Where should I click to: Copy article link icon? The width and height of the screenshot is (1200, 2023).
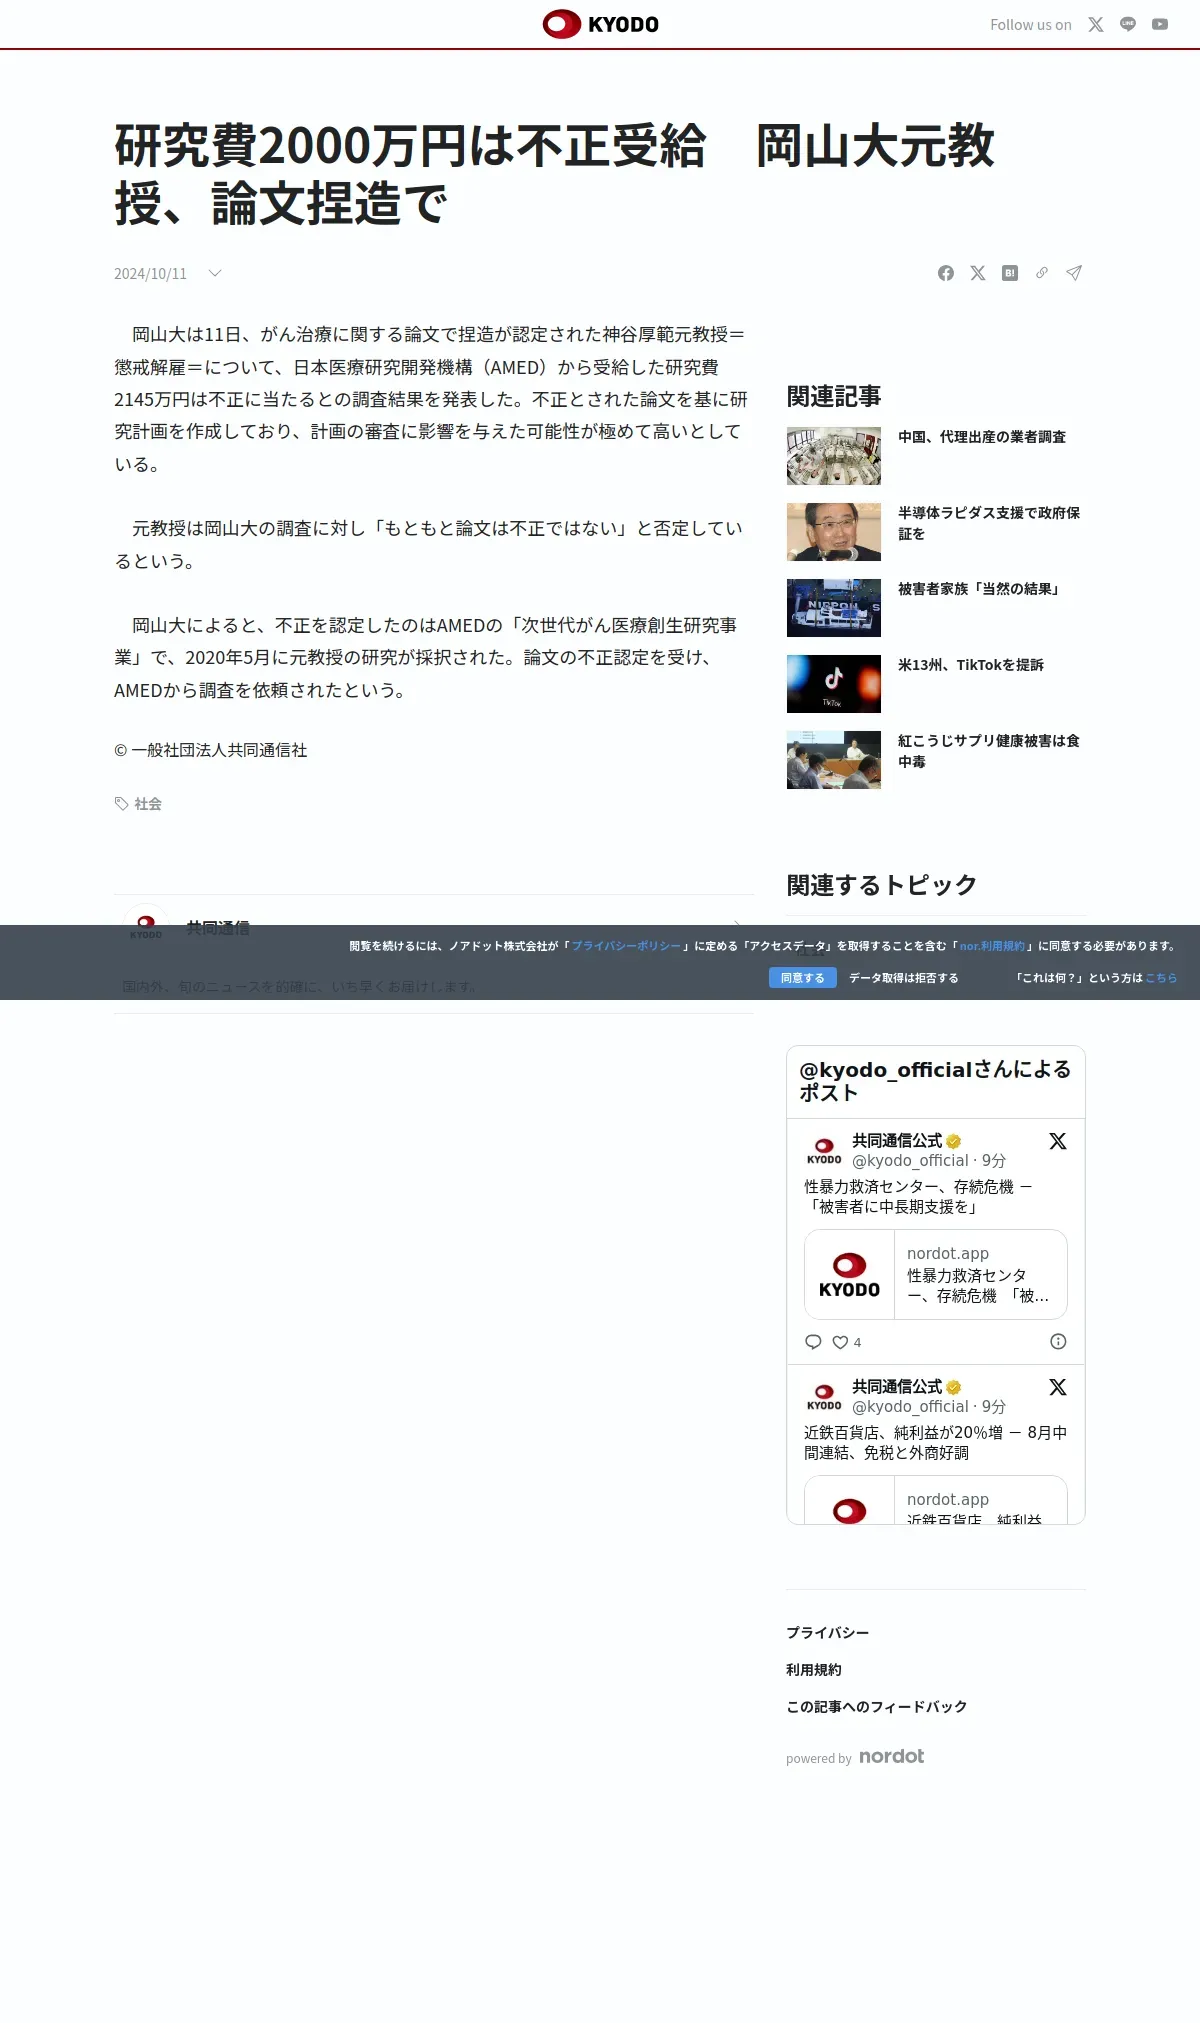pos(1042,273)
